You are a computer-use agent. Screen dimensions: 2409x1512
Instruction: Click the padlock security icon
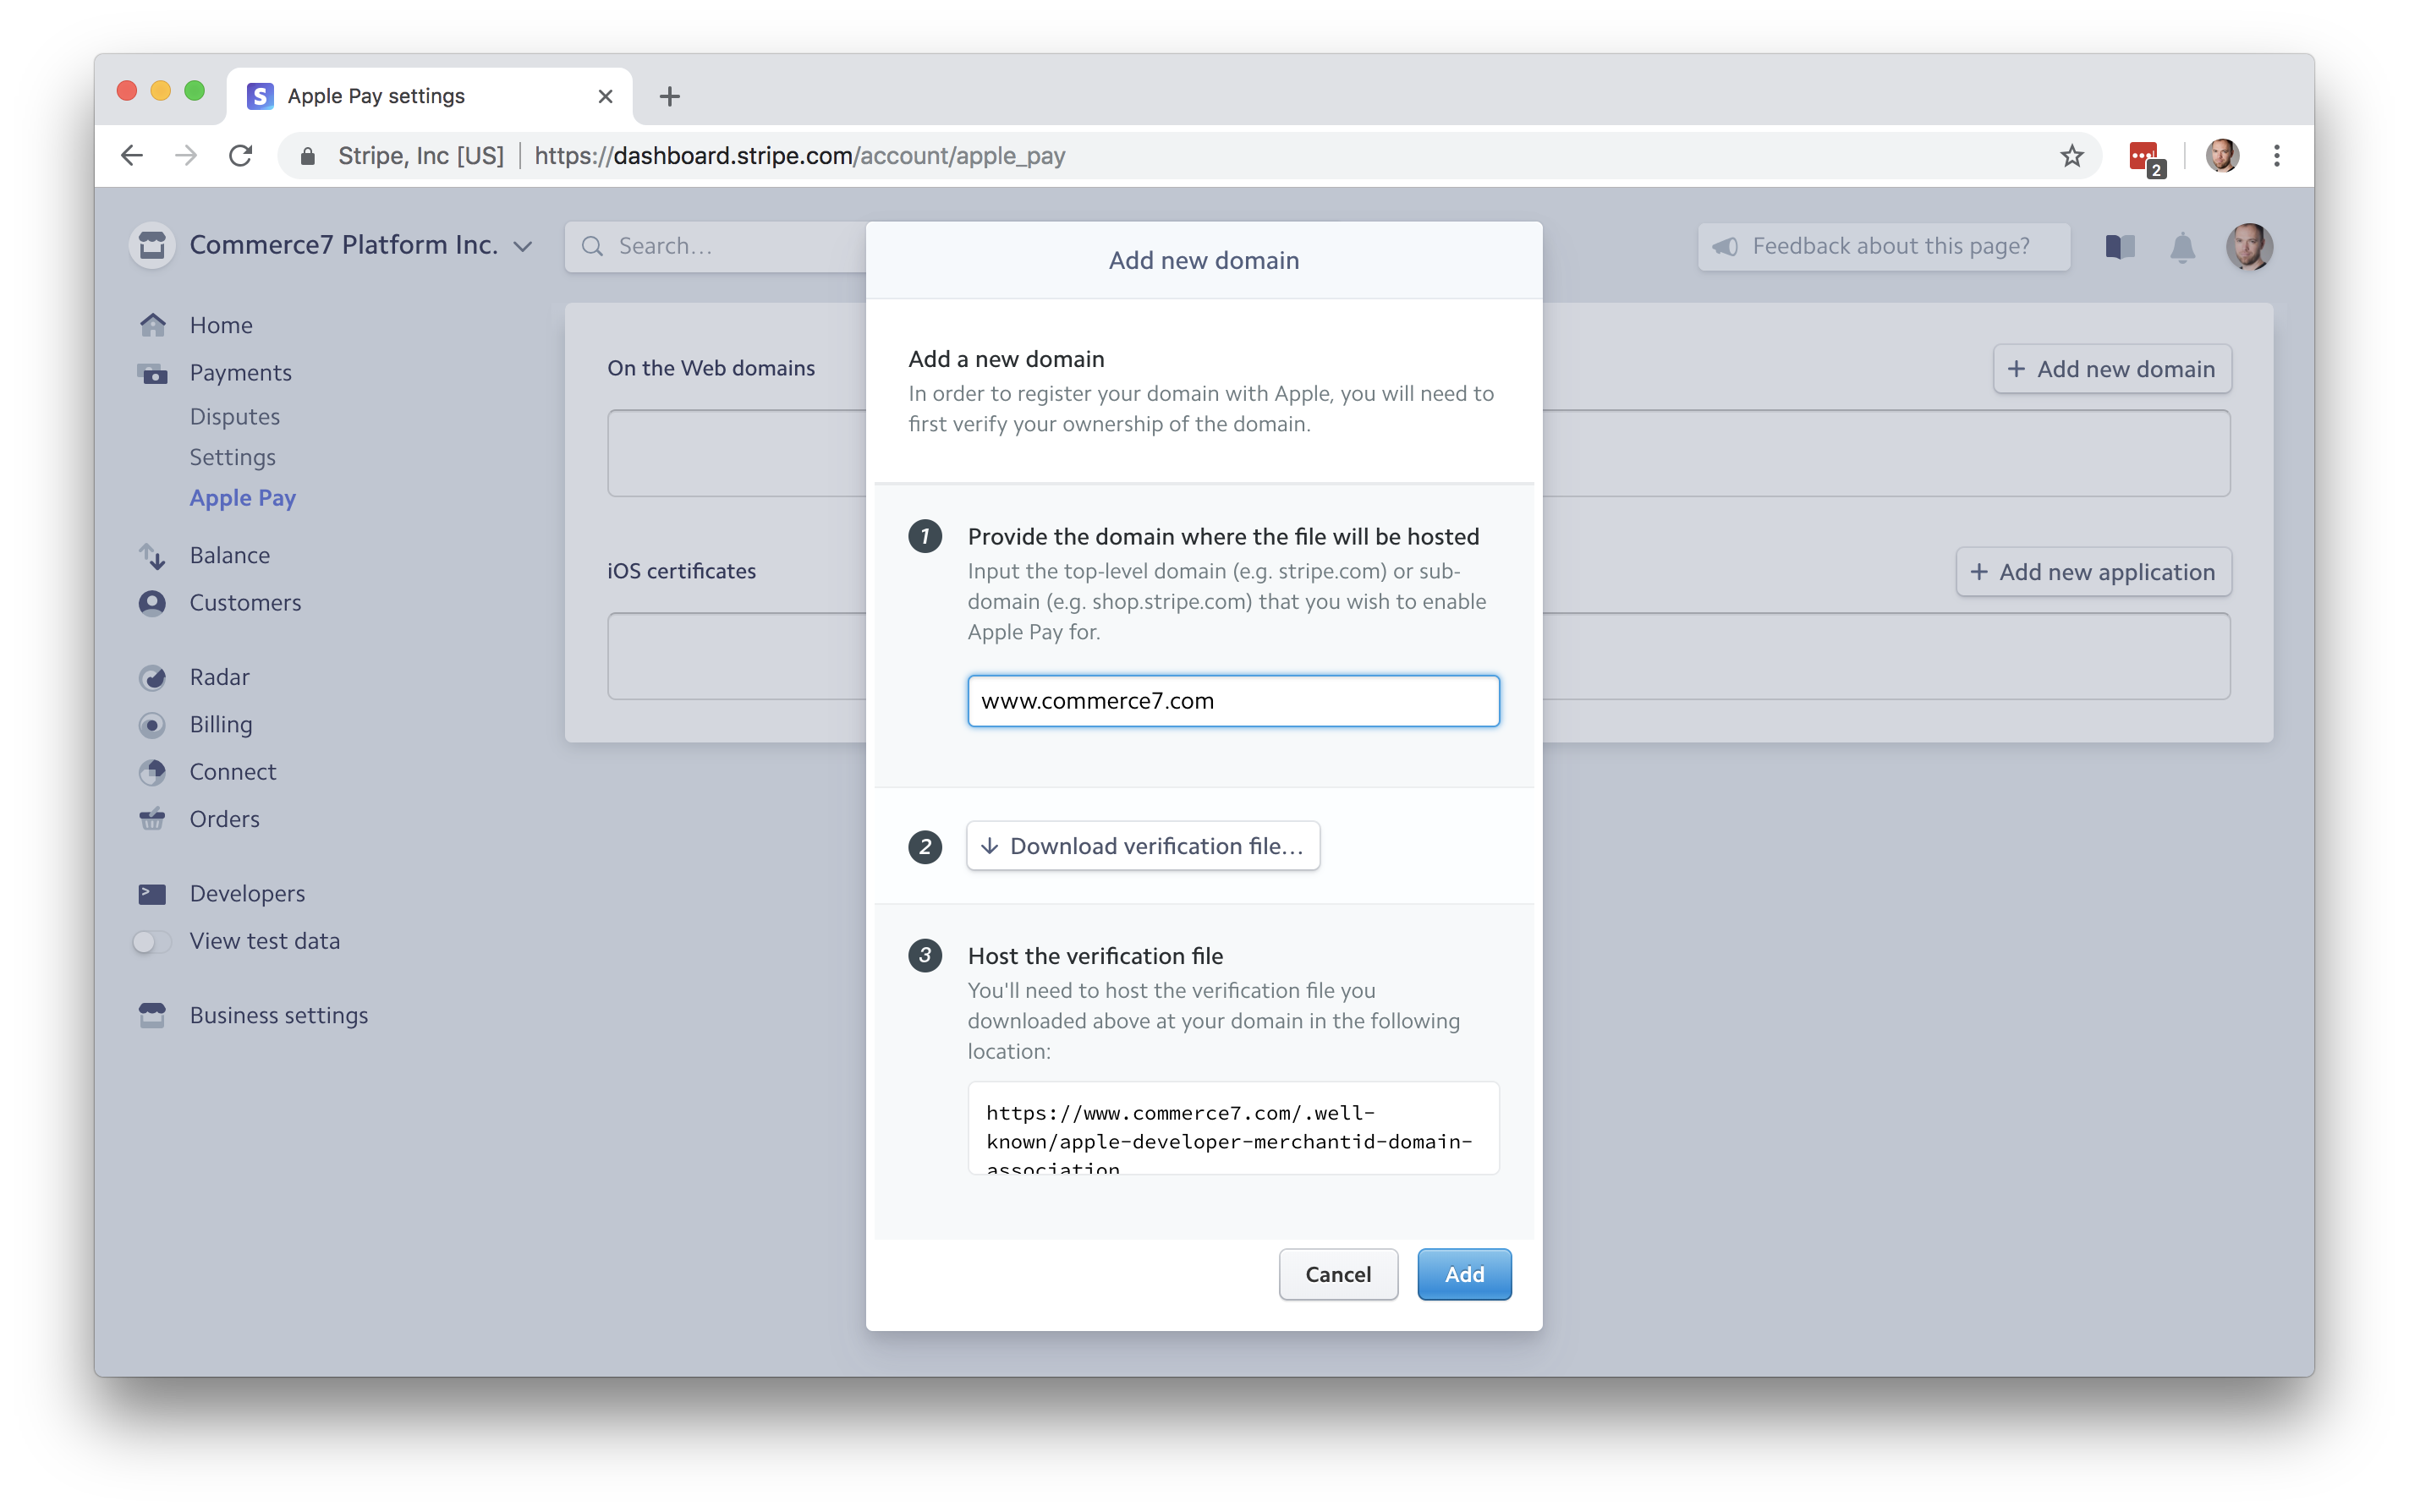pos(308,156)
